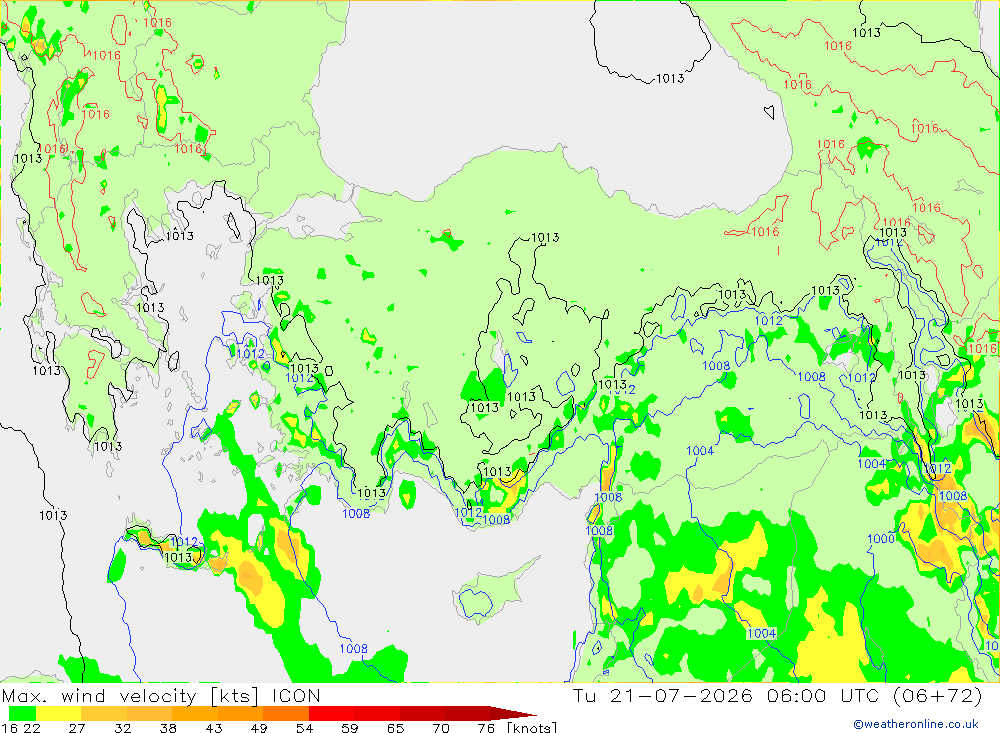Click the legend value '32'
This screenshot has height=733, width=1000.
(x=122, y=728)
